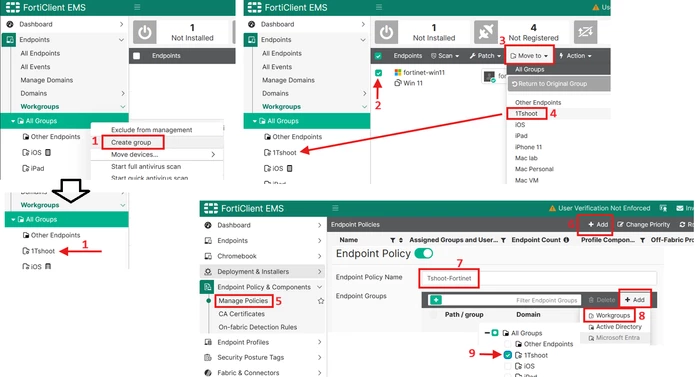Click Delete in the Endpoint Groups bar
This screenshot has height=377, width=700.
(601, 300)
